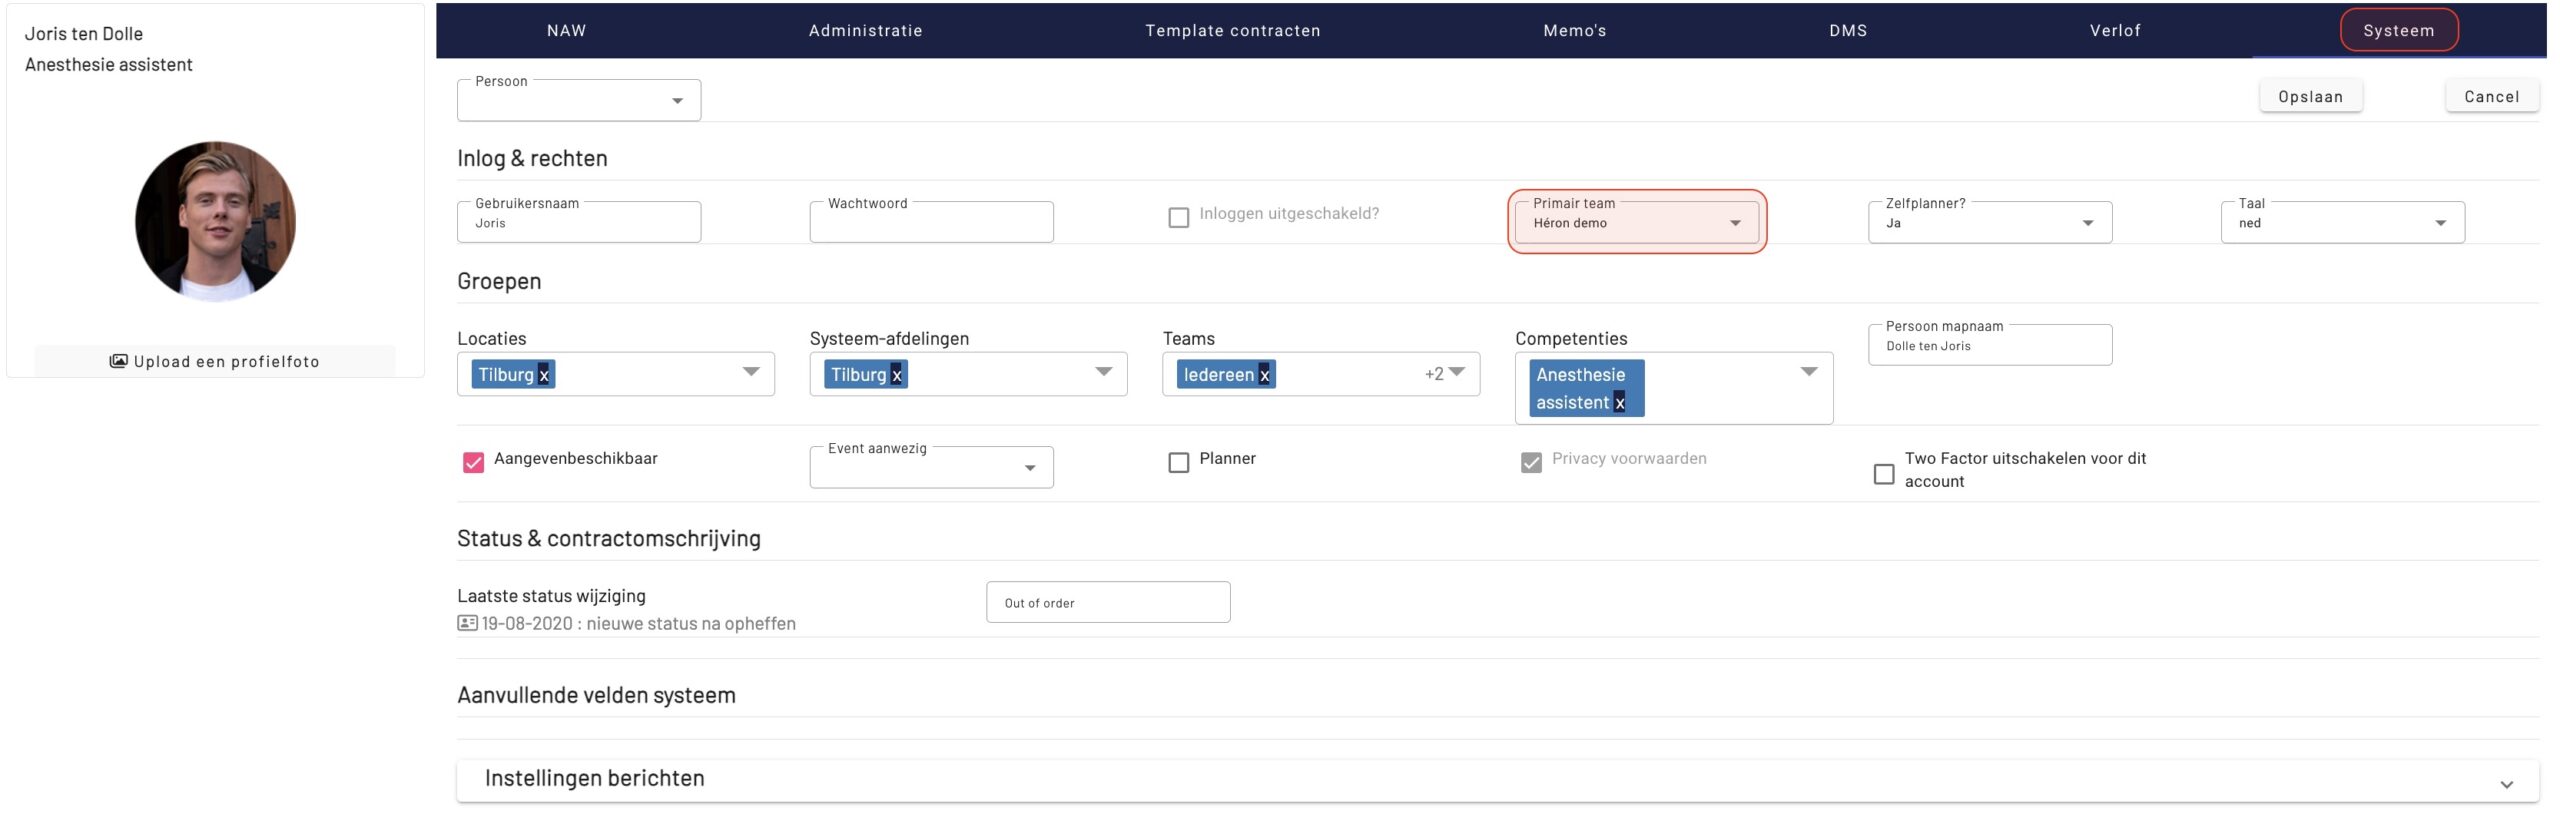Click the Out of order field

point(1108,602)
